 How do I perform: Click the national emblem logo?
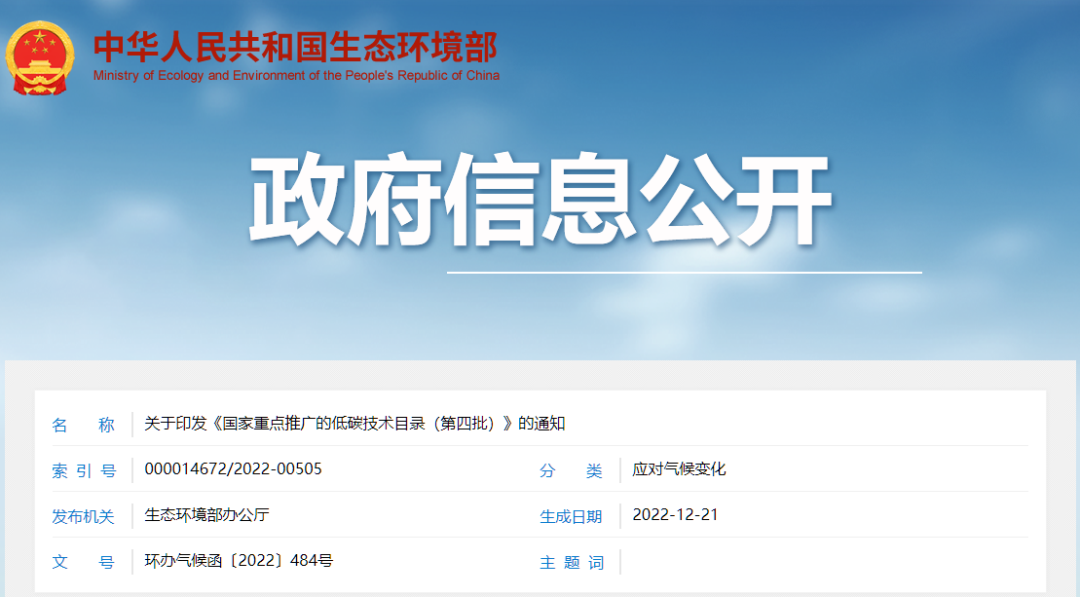(x=40, y=59)
